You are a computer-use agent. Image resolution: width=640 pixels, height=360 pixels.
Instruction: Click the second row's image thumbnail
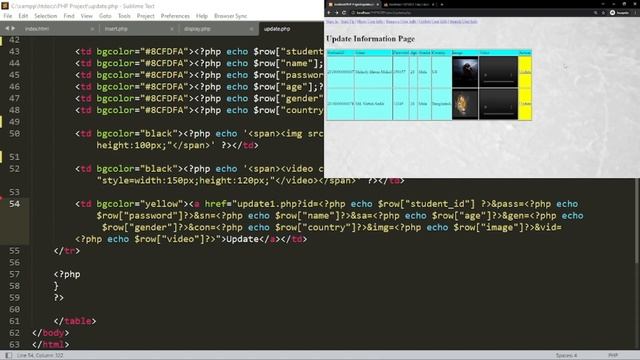click(465, 104)
